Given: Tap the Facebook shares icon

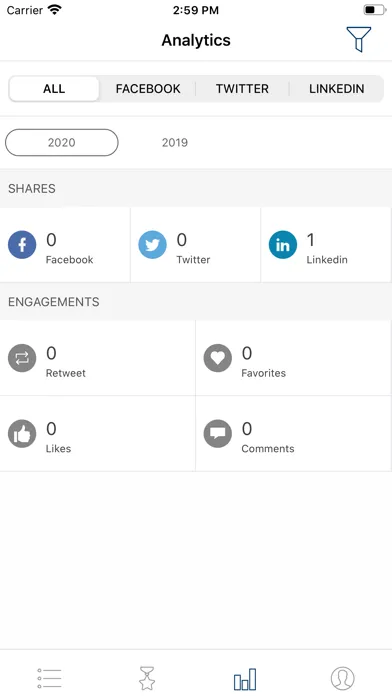Looking at the screenshot, I should [x=22, y=245].
